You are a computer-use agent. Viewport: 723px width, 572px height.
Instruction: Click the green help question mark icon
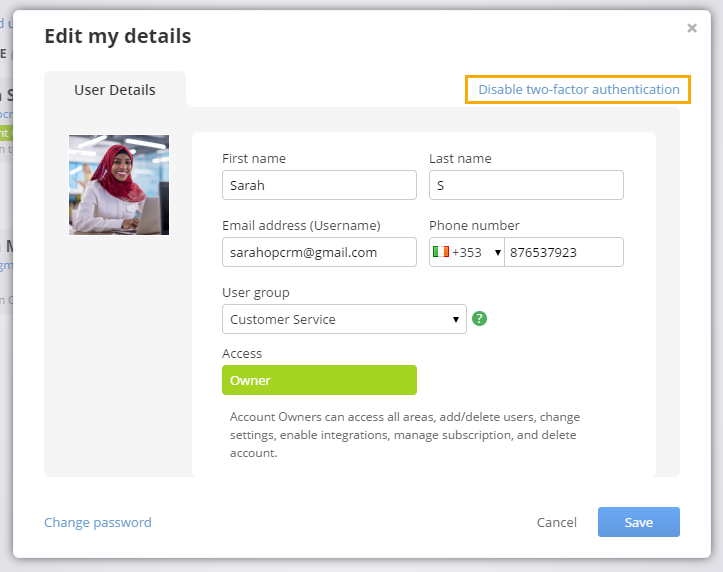[x=480, y=318]
